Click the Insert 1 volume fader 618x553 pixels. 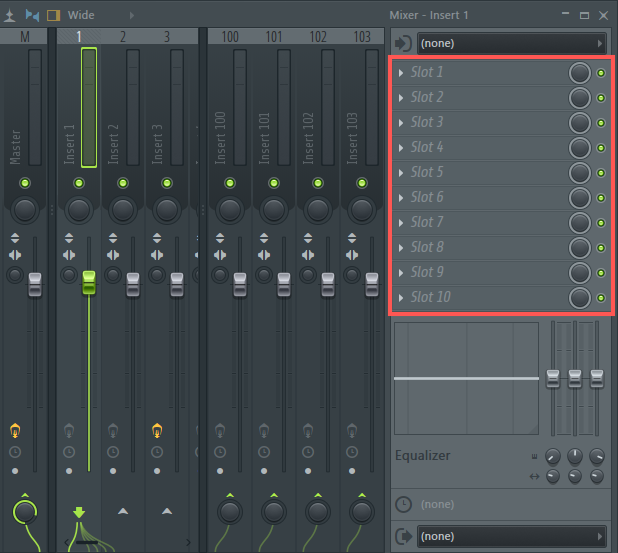point(89,283)
